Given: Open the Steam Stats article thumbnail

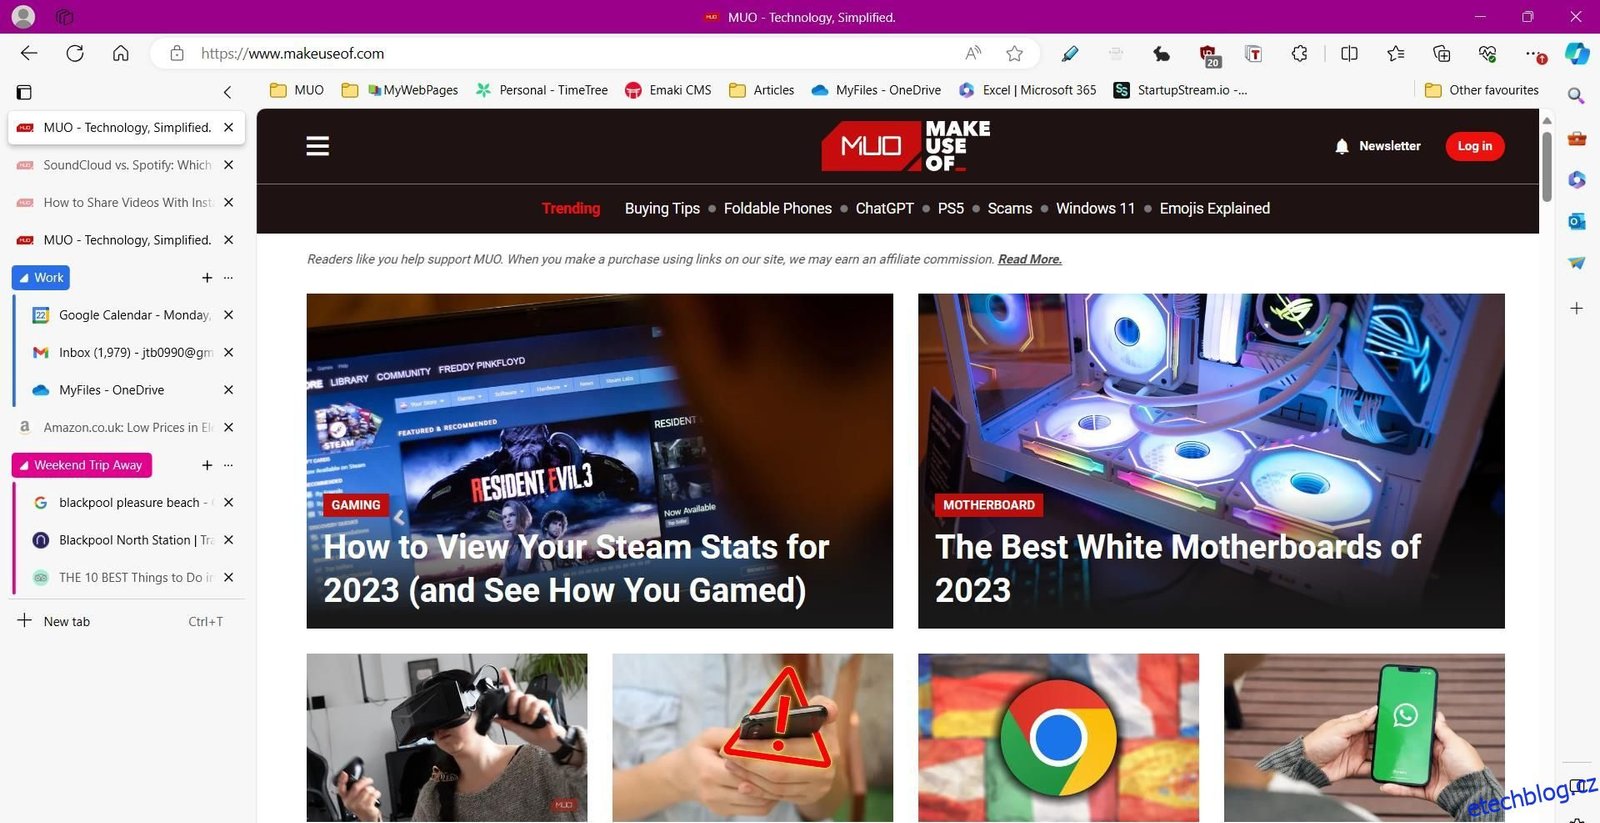Looking at the screenshot, I should coord(600,460).
